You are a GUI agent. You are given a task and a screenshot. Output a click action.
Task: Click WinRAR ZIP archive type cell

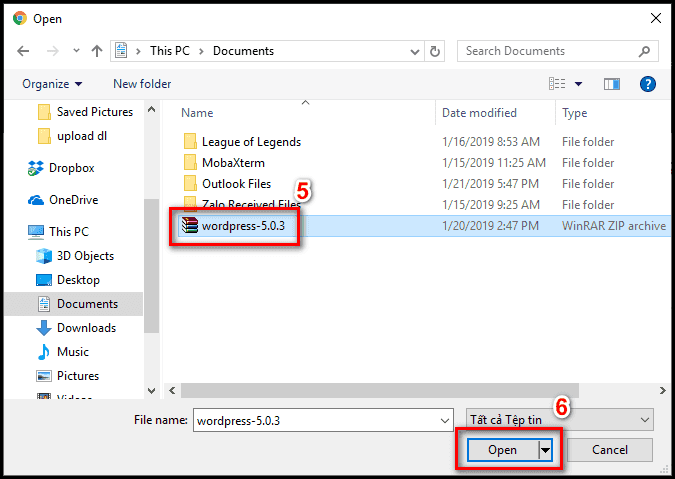tap(613, 226)
